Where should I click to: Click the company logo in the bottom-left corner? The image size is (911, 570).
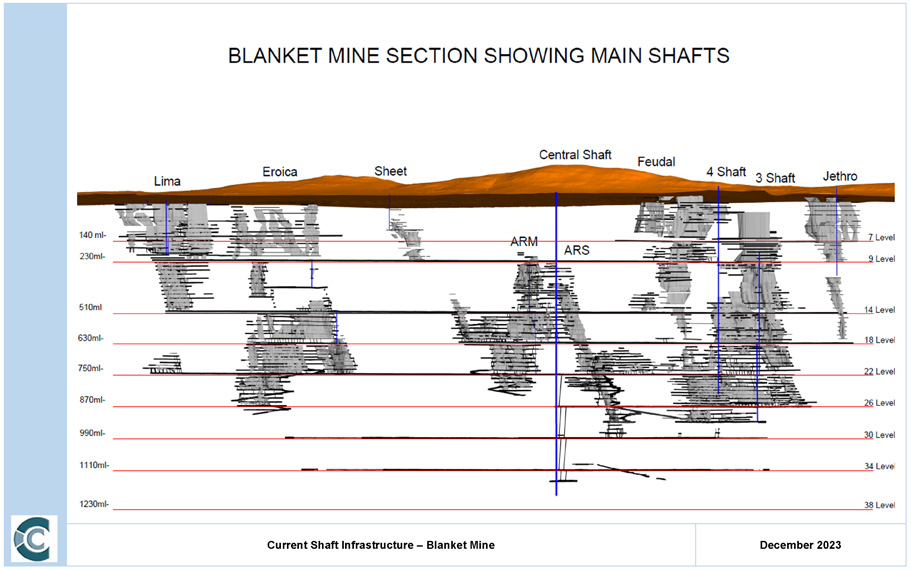[32, 540]
